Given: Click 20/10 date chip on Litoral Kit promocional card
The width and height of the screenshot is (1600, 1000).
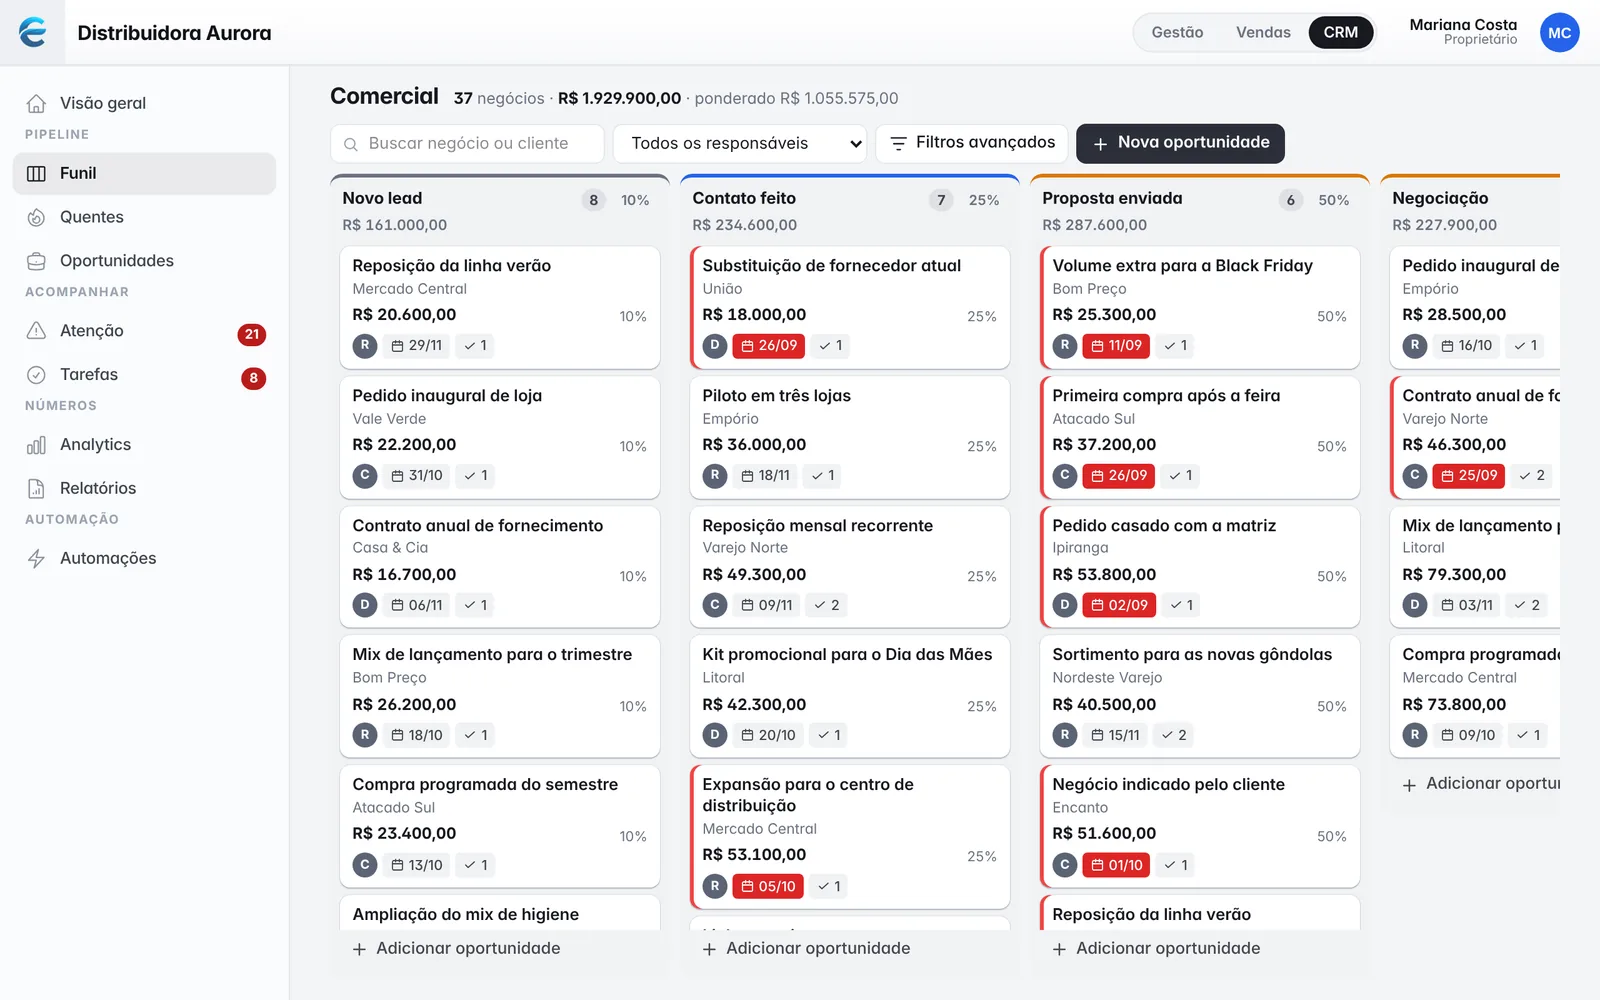Looking at the screenshot, I should pyautogui.click(x=768, y=736).
